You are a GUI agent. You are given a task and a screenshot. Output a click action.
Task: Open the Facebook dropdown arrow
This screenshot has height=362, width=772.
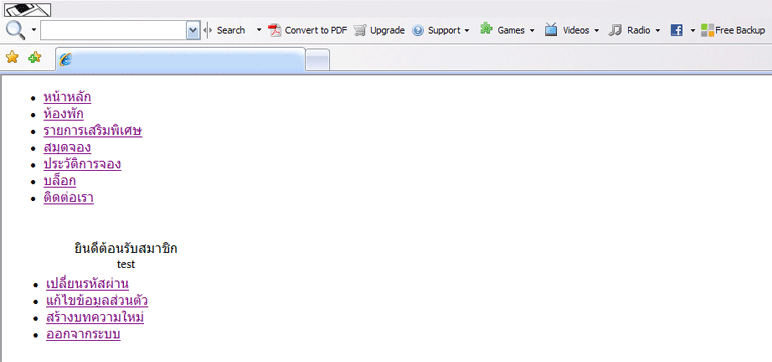coord(692,31)
